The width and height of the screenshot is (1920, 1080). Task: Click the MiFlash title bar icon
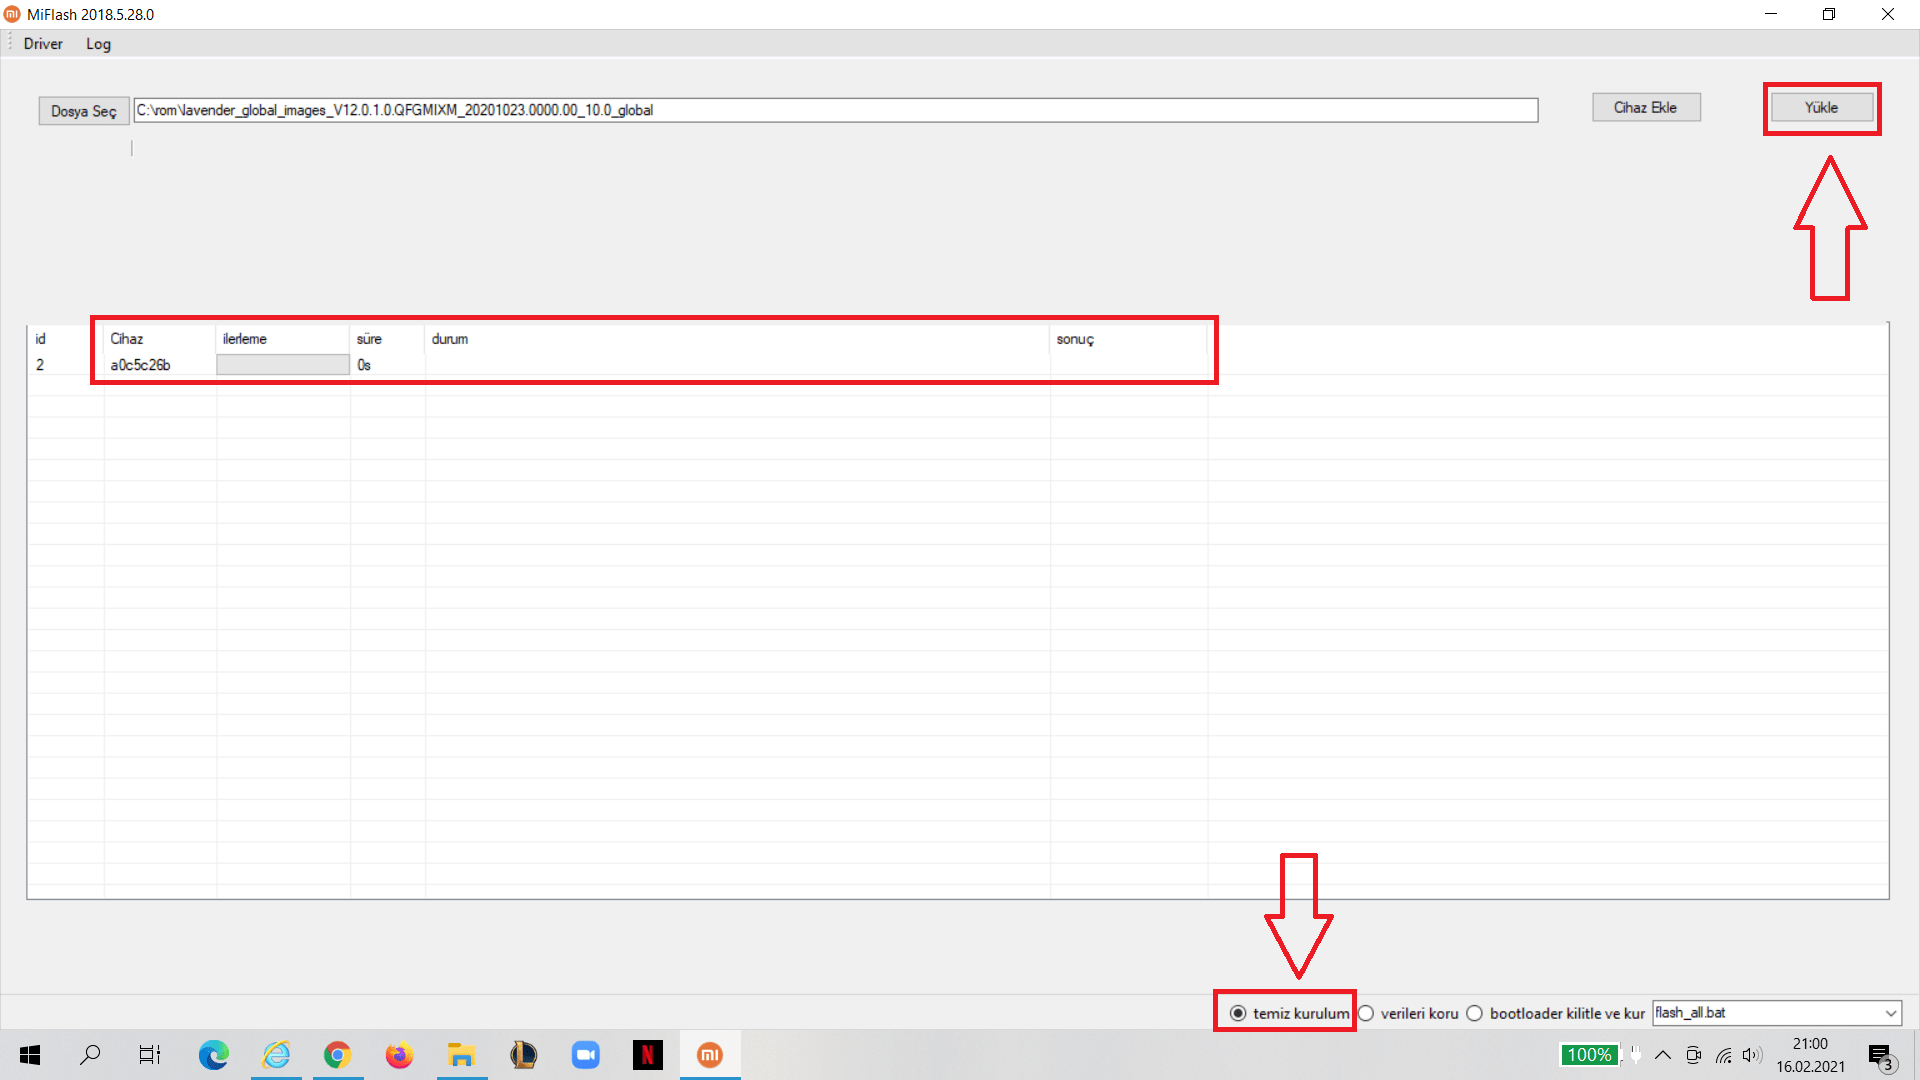(12, 14)
